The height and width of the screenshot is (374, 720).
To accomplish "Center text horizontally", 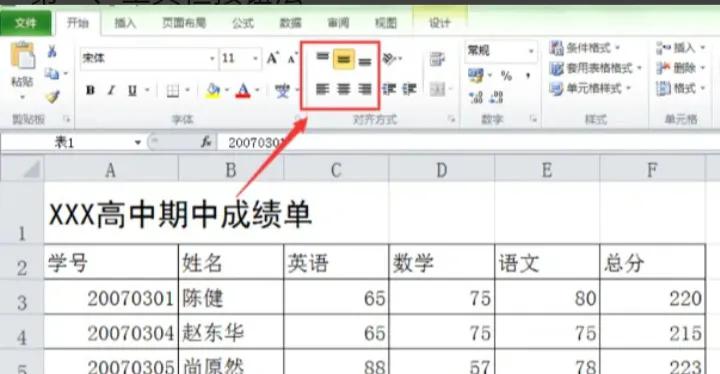I will click(x=343, y=89).
